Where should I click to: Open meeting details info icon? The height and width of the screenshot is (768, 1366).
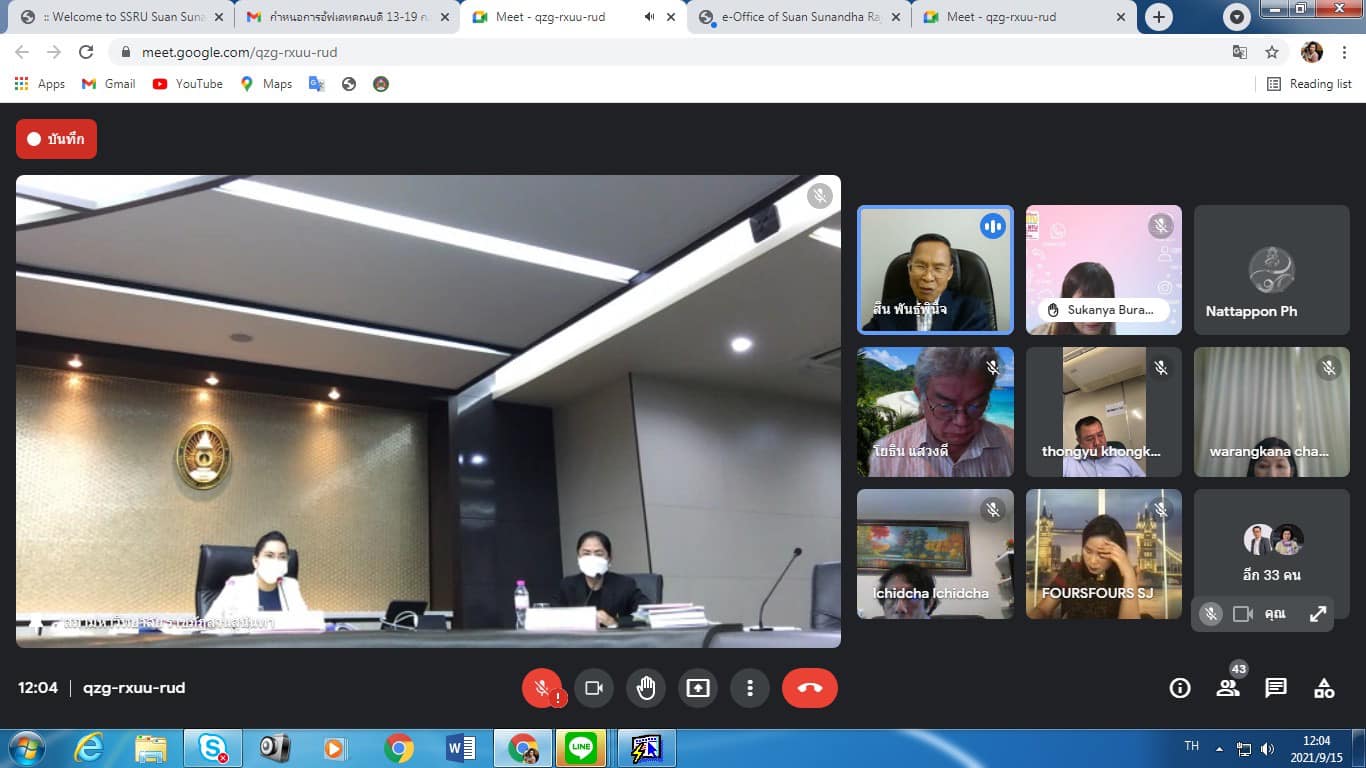point(1180,688)
